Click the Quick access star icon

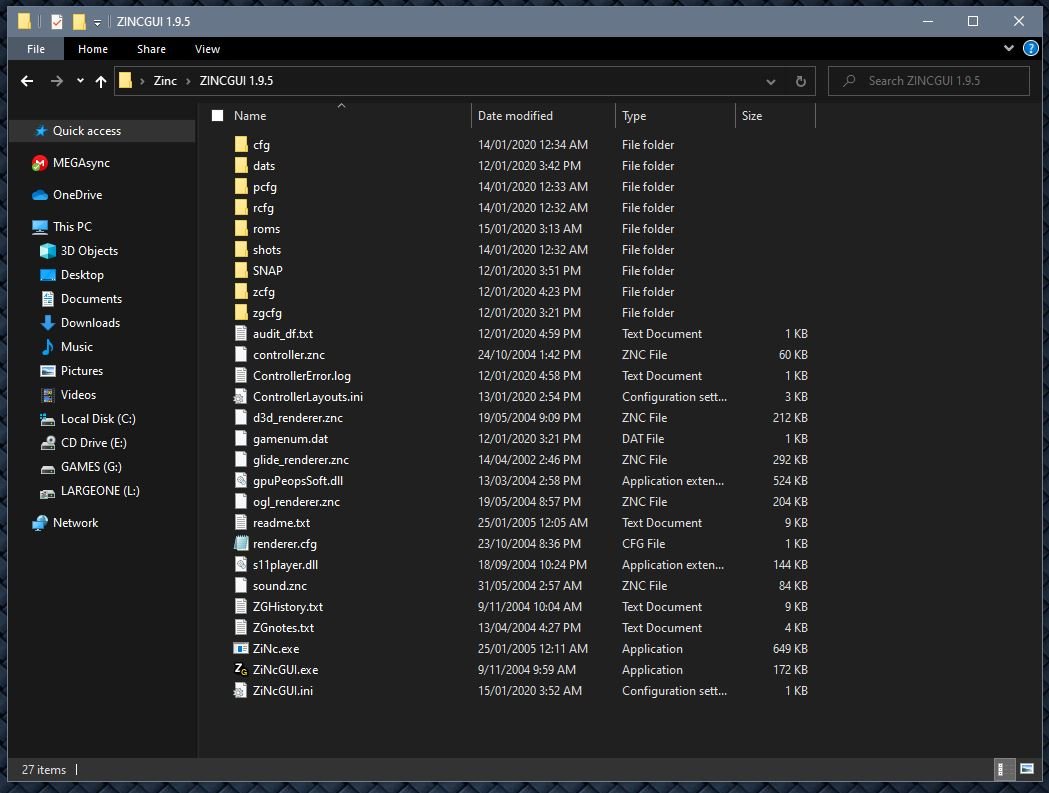click(x=41, y=130)
